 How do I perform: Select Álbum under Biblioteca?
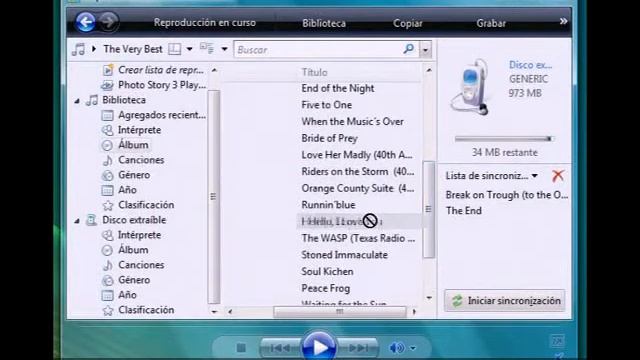click(x=133, y=145)
